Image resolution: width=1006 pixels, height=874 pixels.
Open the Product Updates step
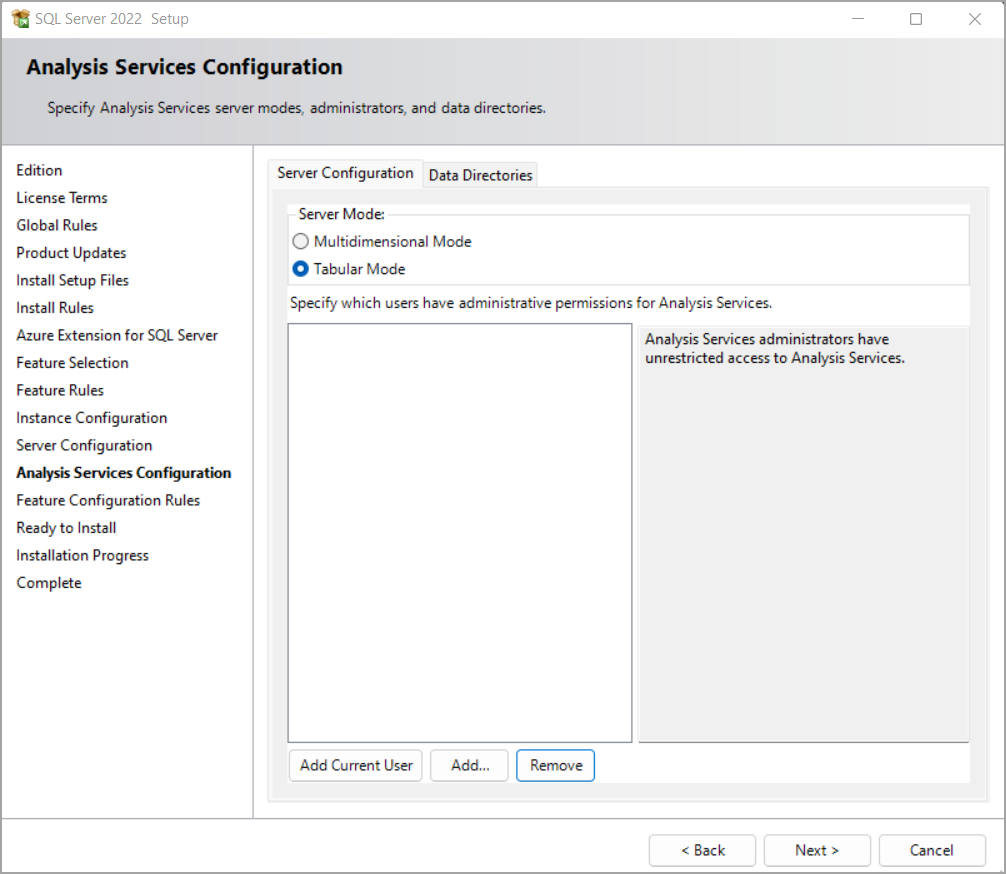[x=71, y=252]
